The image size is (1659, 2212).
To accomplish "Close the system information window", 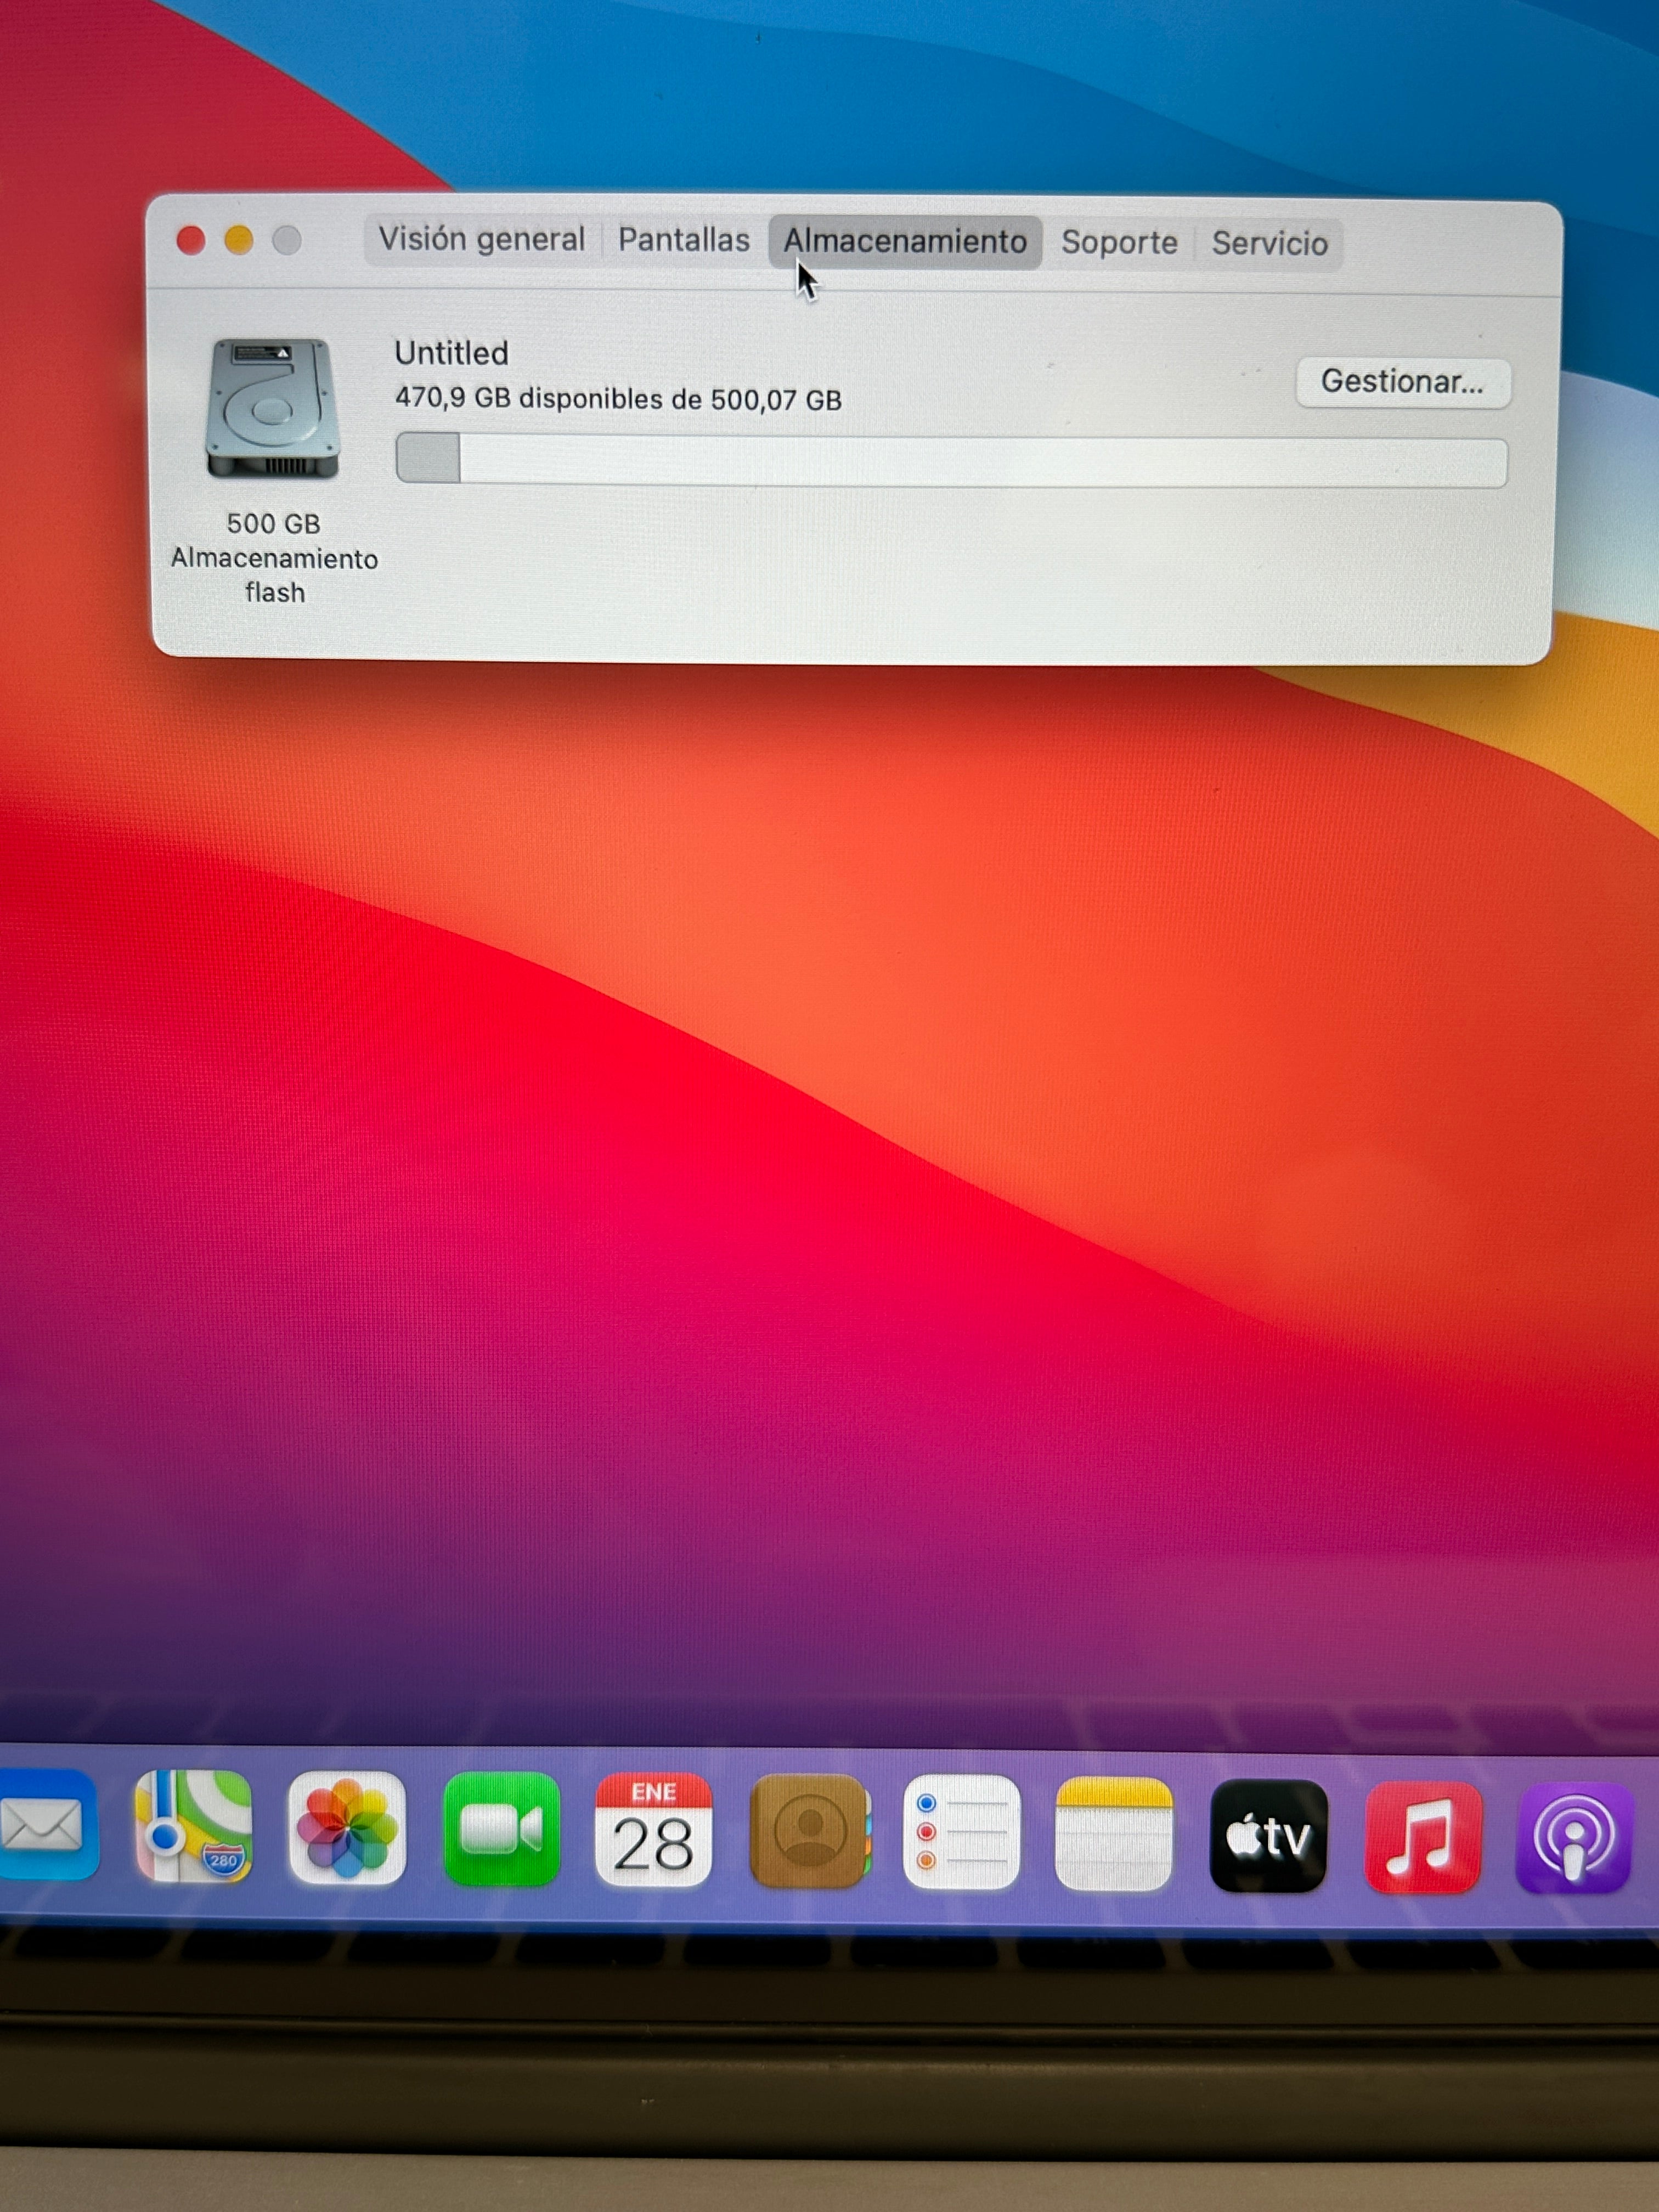I will (191, 240).
